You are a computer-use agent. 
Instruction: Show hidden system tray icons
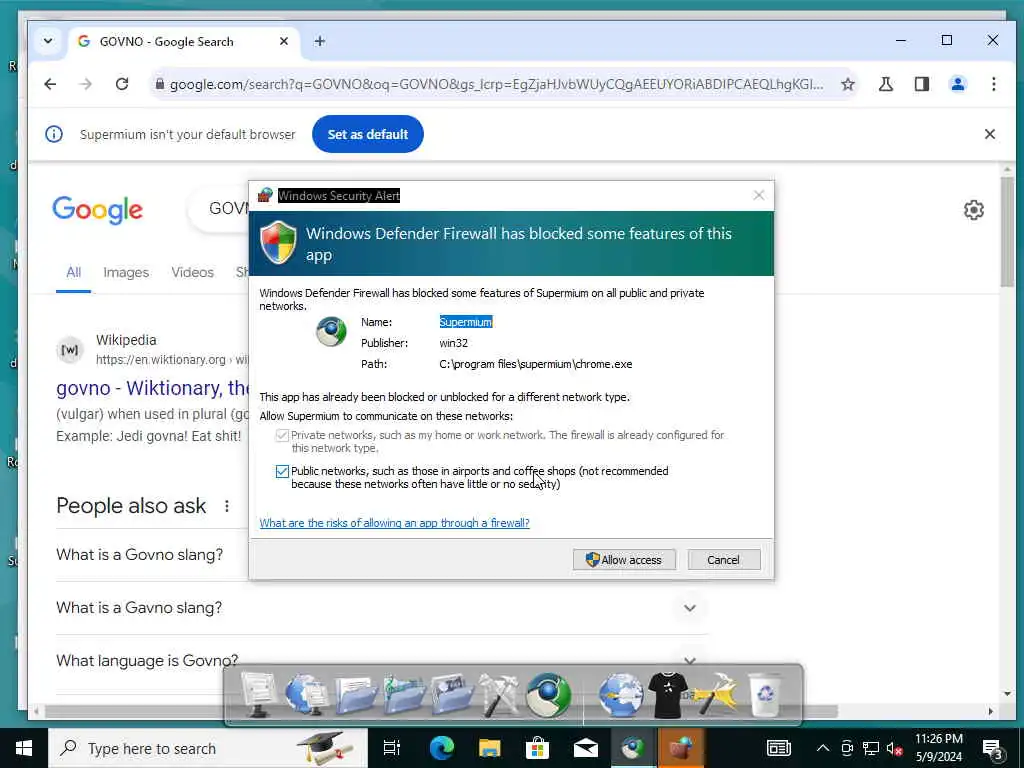pyautogui.click(x=823, y=748)
